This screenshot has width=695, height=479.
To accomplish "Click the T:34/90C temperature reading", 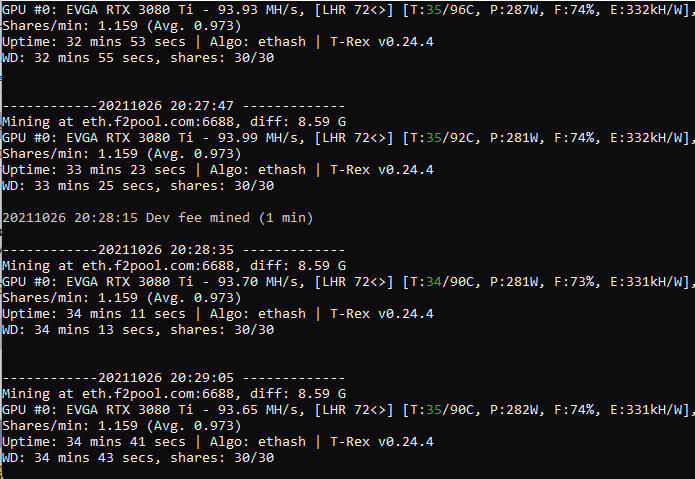I will [x=443, y=282].
